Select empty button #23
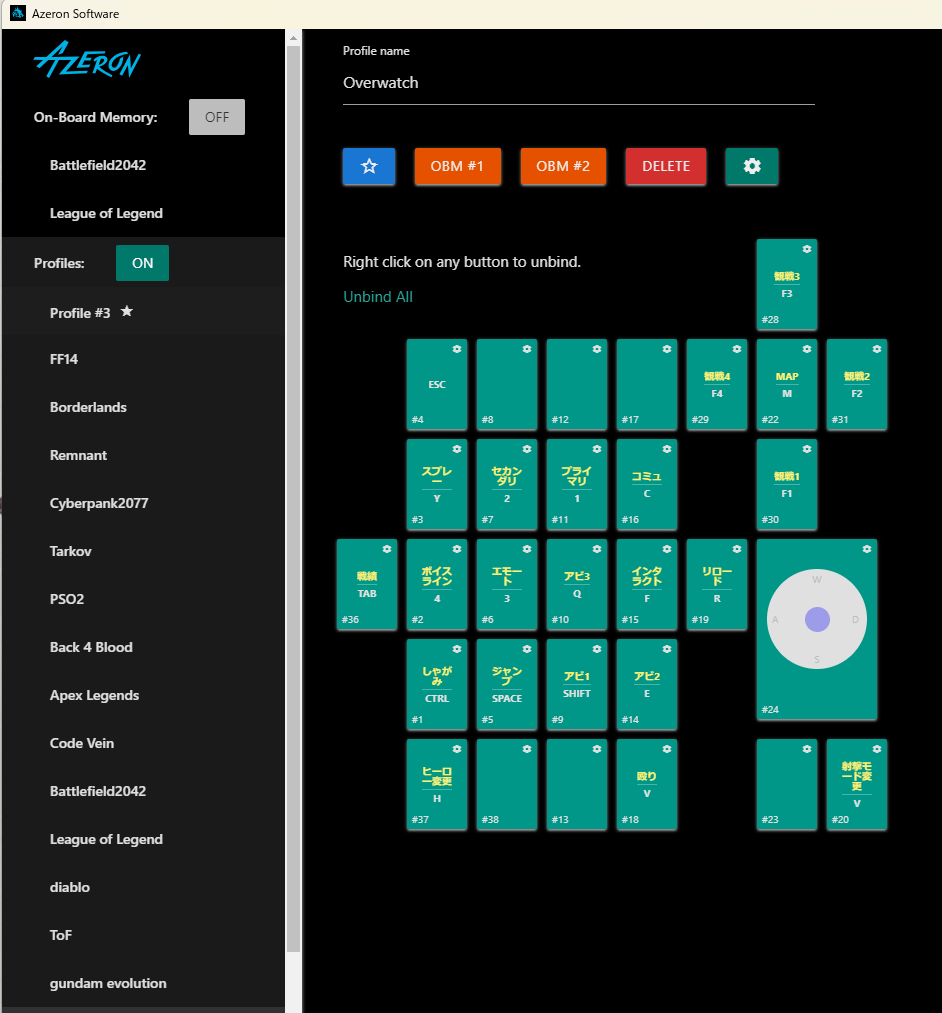Screen dimensions: 942x1013 (786, 784)
